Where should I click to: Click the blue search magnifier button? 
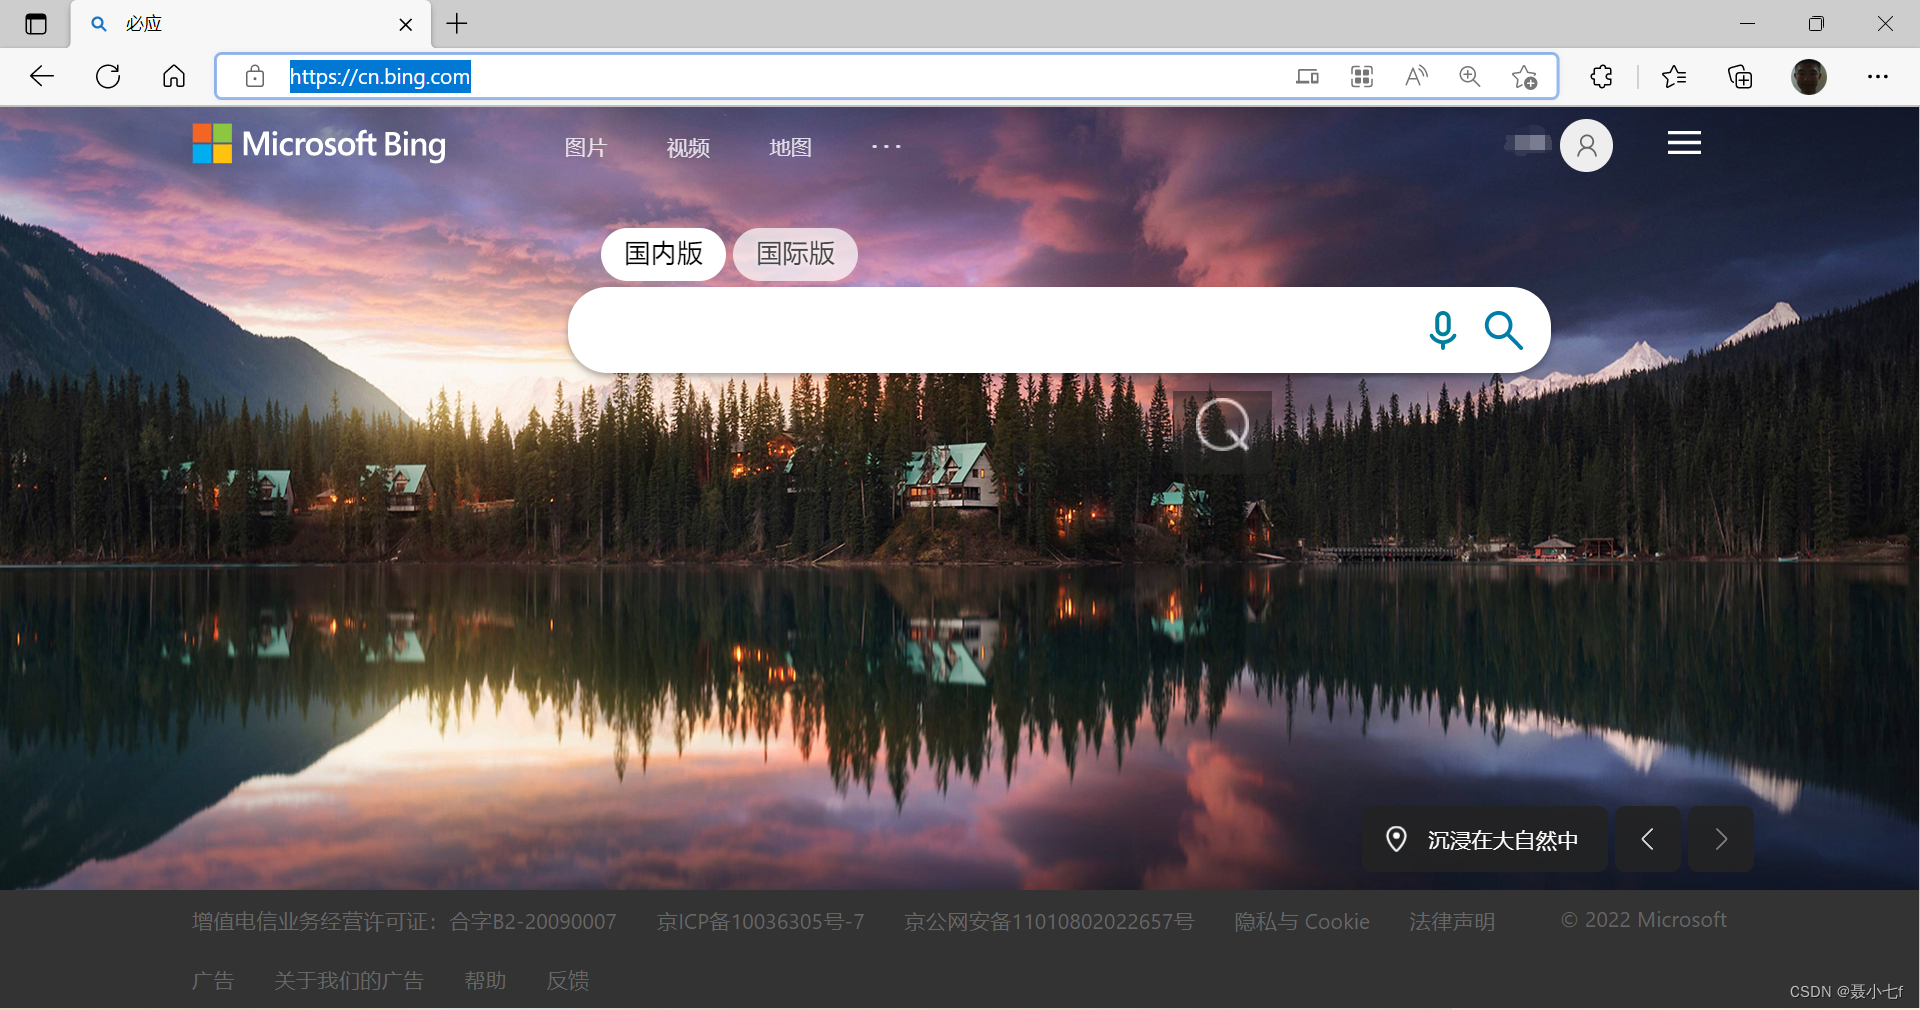[1504, 330]
